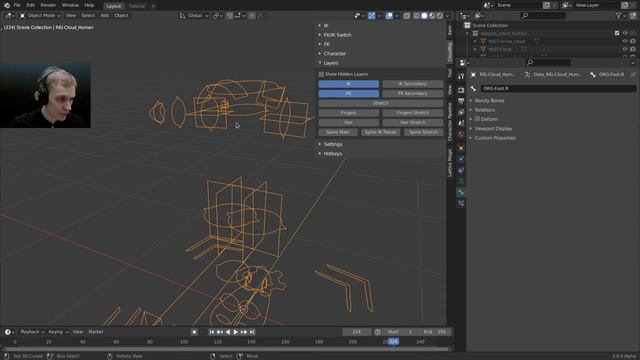Image resolution: width=640 pixels, height=360 pixels.
Task: Play the animation in reverse
Action: point(228,332)
